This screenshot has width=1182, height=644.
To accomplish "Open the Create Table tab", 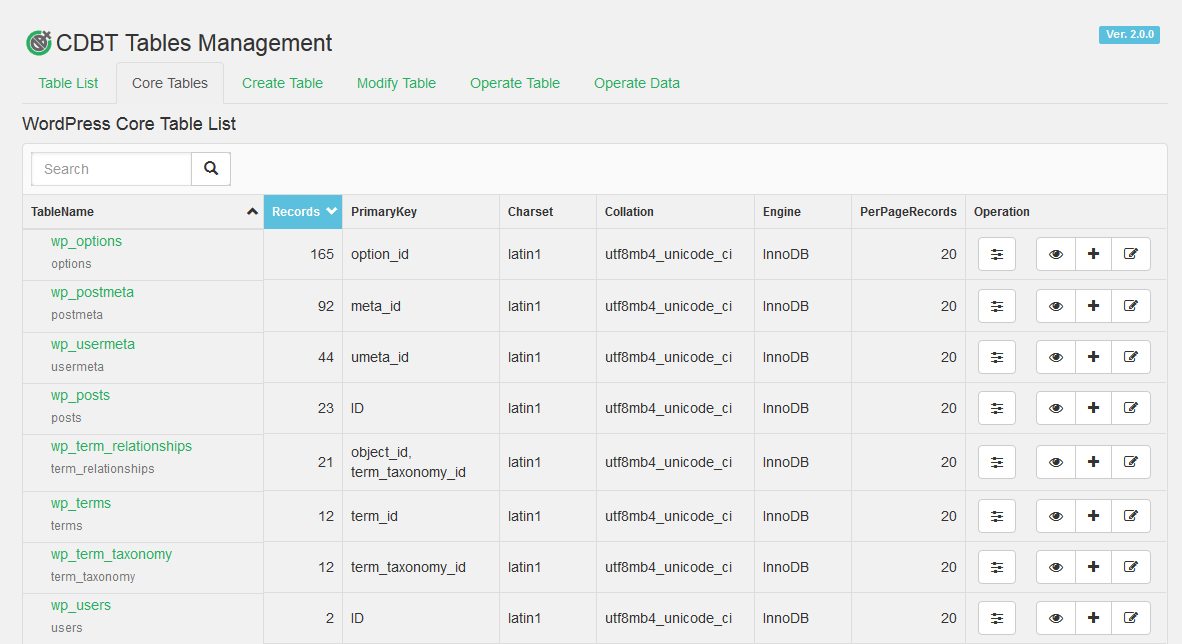I will [x=282, y=83].
